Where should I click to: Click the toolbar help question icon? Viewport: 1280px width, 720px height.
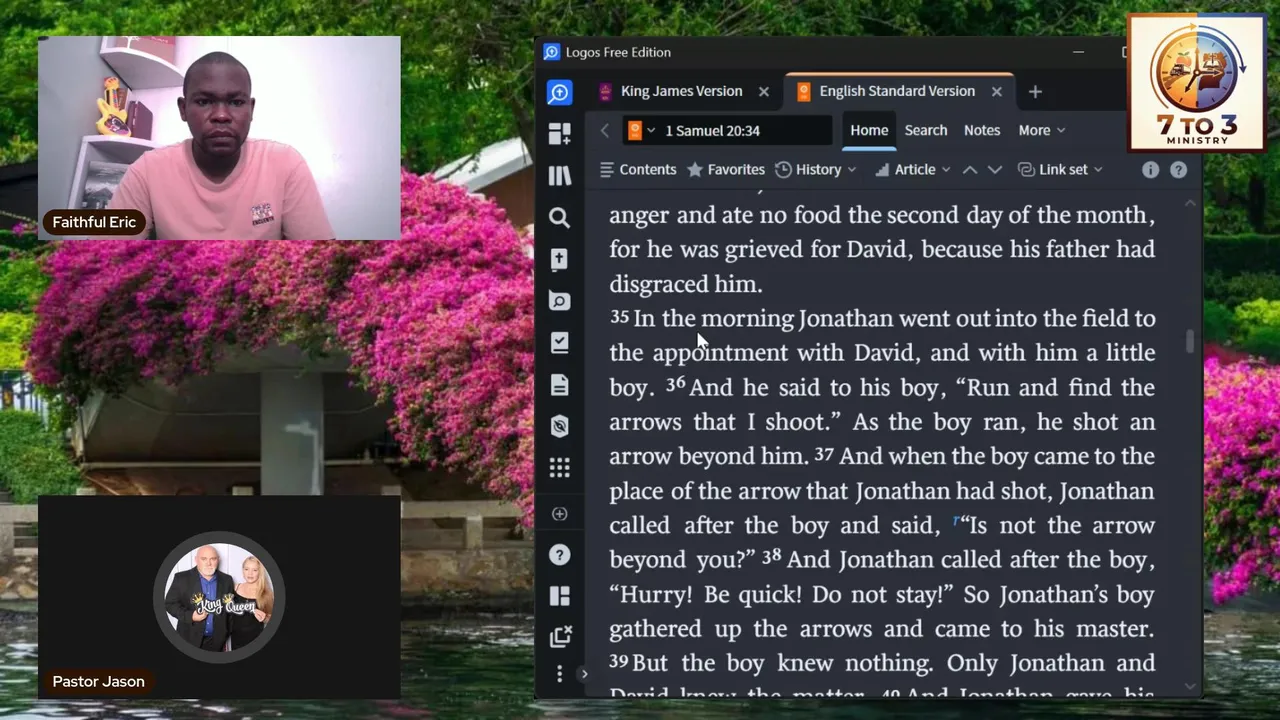[x=1179, y=170]
